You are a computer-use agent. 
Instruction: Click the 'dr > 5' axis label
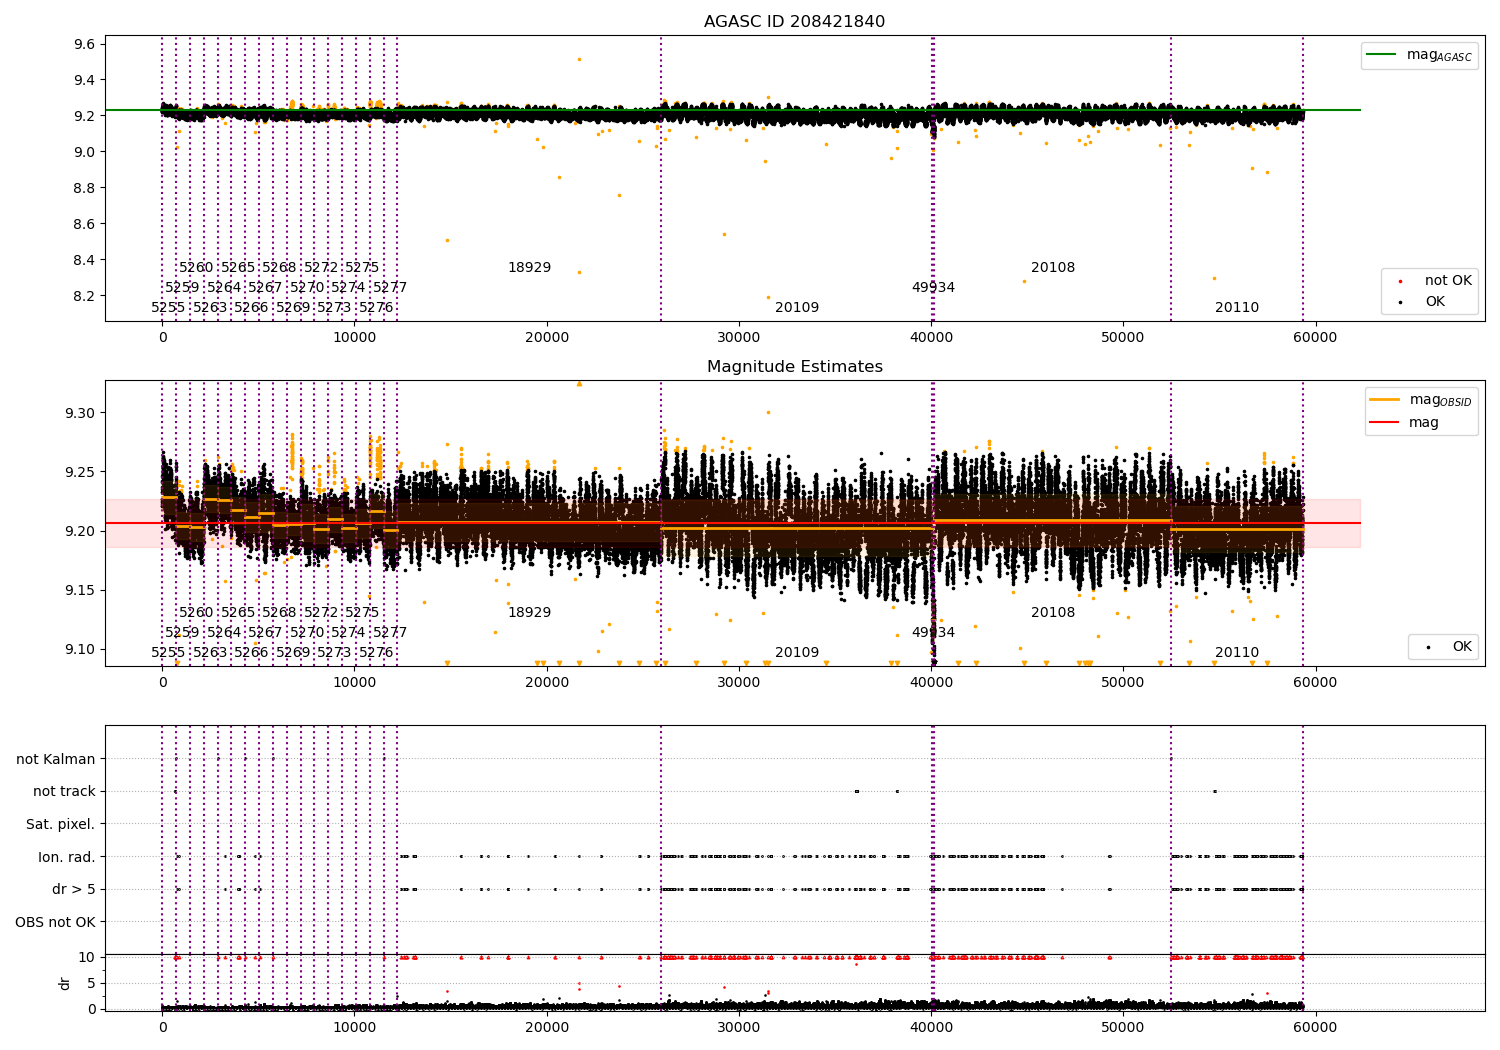[x=74, y=889]
